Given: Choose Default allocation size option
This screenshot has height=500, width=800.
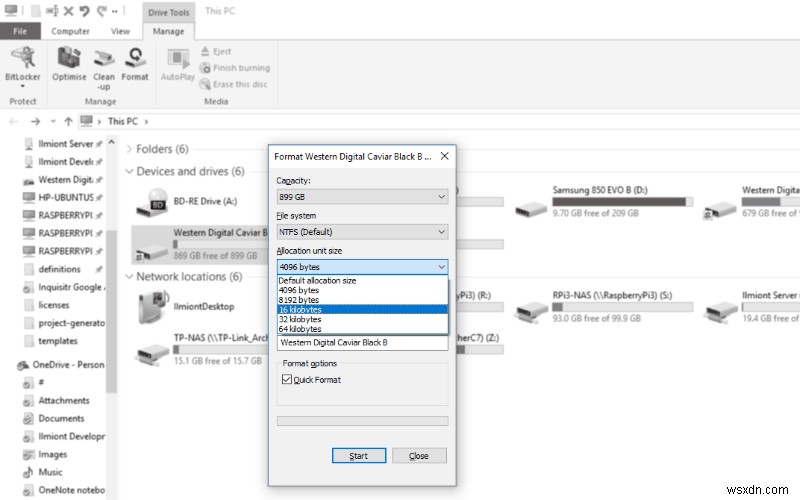Looking at the screenshot, I should (x=363, y=281).
